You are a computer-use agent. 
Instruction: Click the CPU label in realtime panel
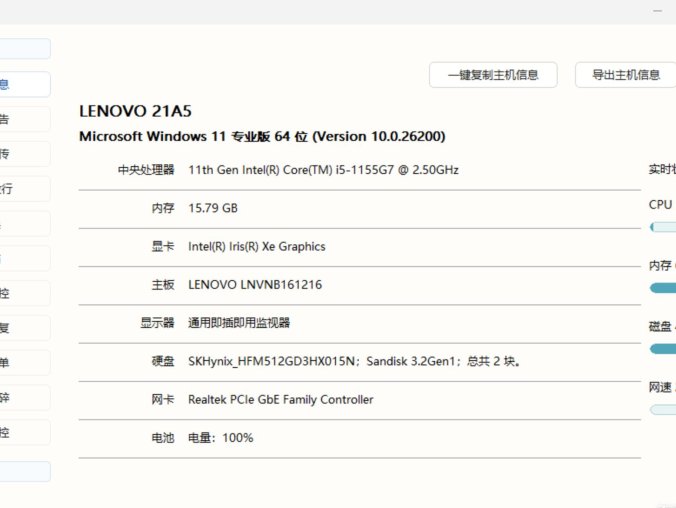(x=660, y=204)
